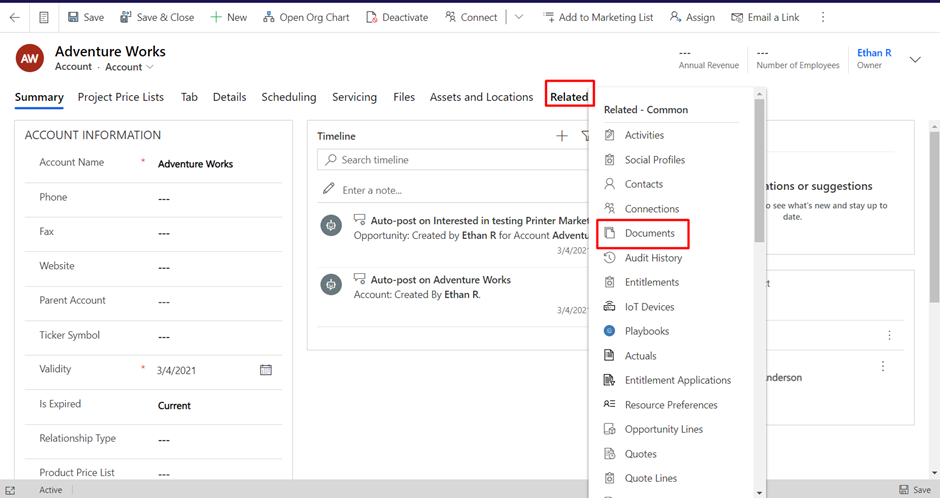Open the more options for nderson row
The image size is (940, 498).
point(882,366)
